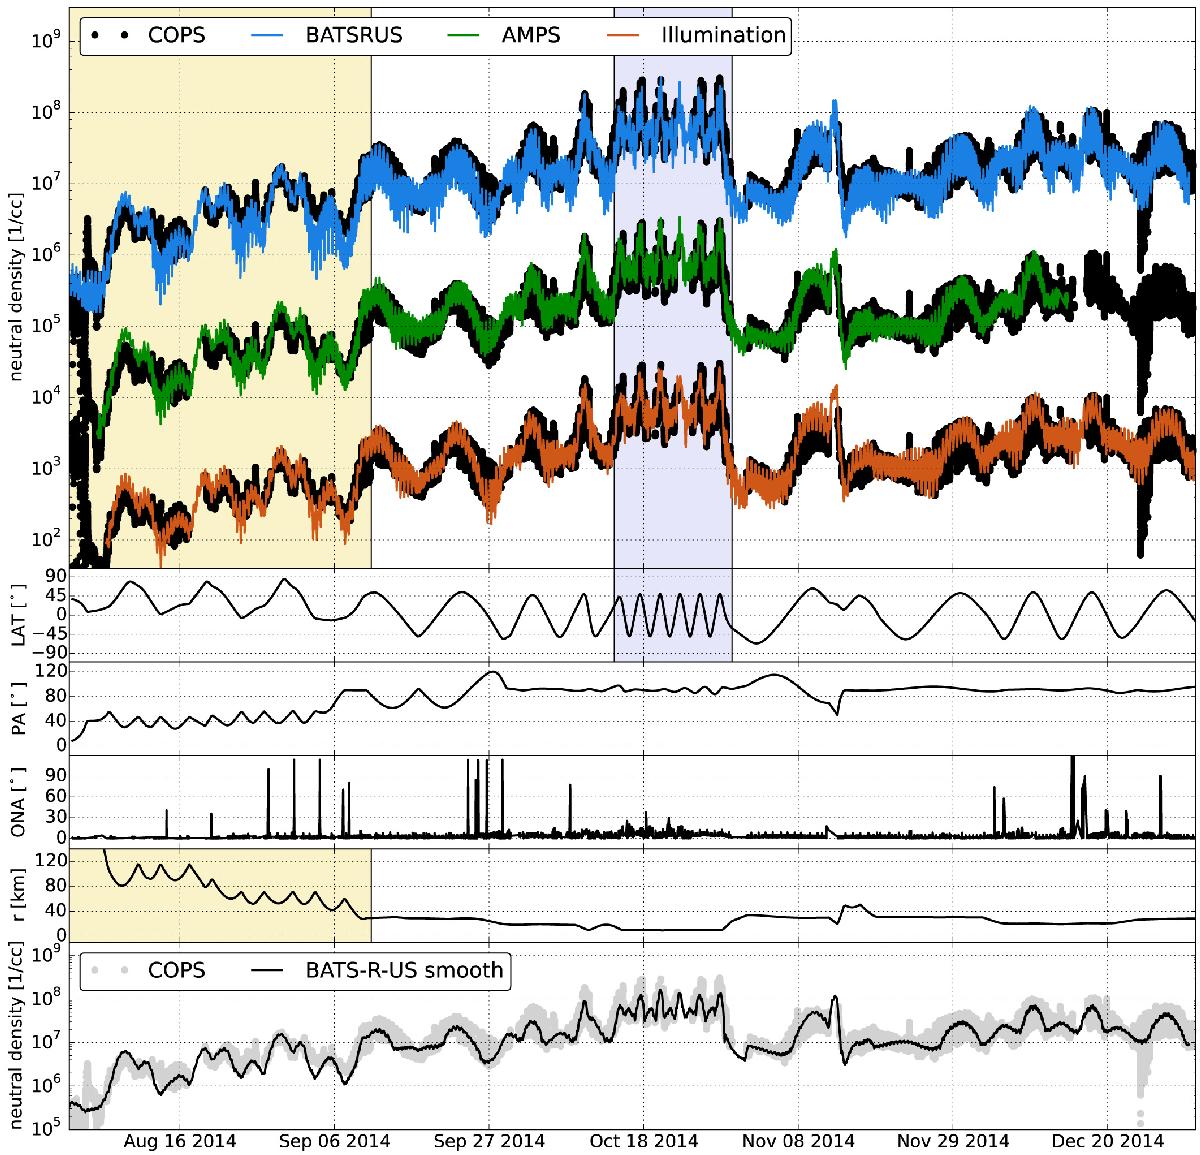Click the Oct 18 2014 date tick label
The height and width of the screenshot is (1155, 1200).
[x=644, y=1141]
